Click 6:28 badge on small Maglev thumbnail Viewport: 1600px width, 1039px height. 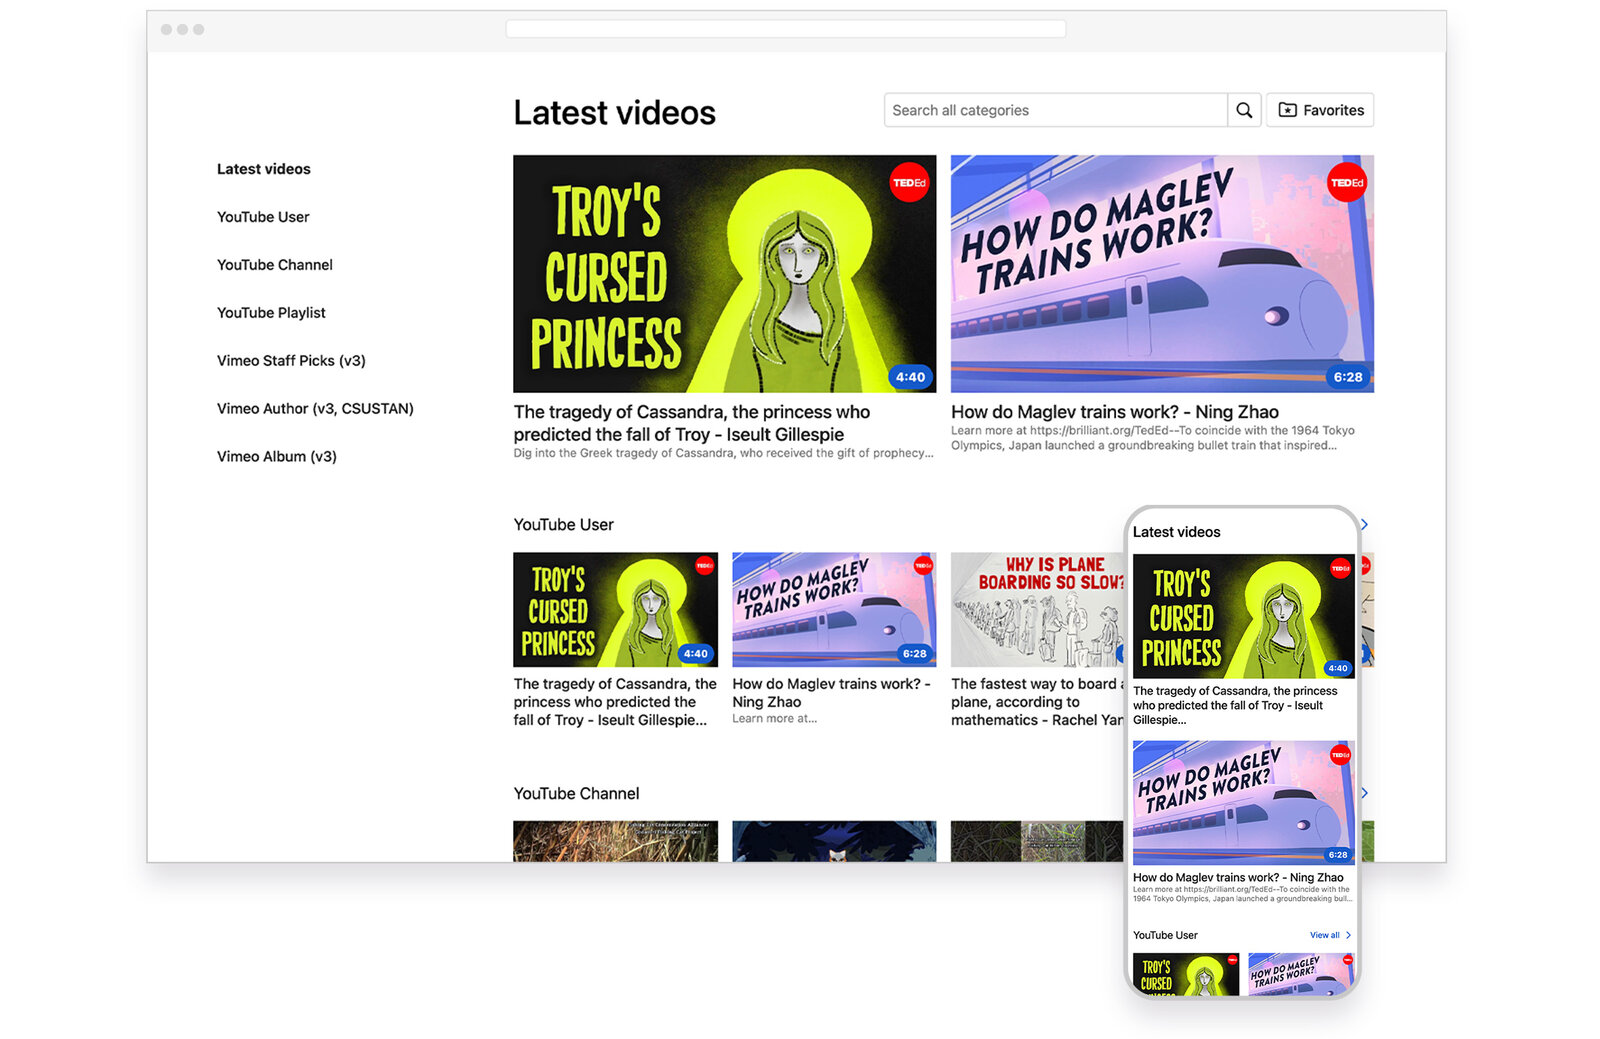point(915,653)
